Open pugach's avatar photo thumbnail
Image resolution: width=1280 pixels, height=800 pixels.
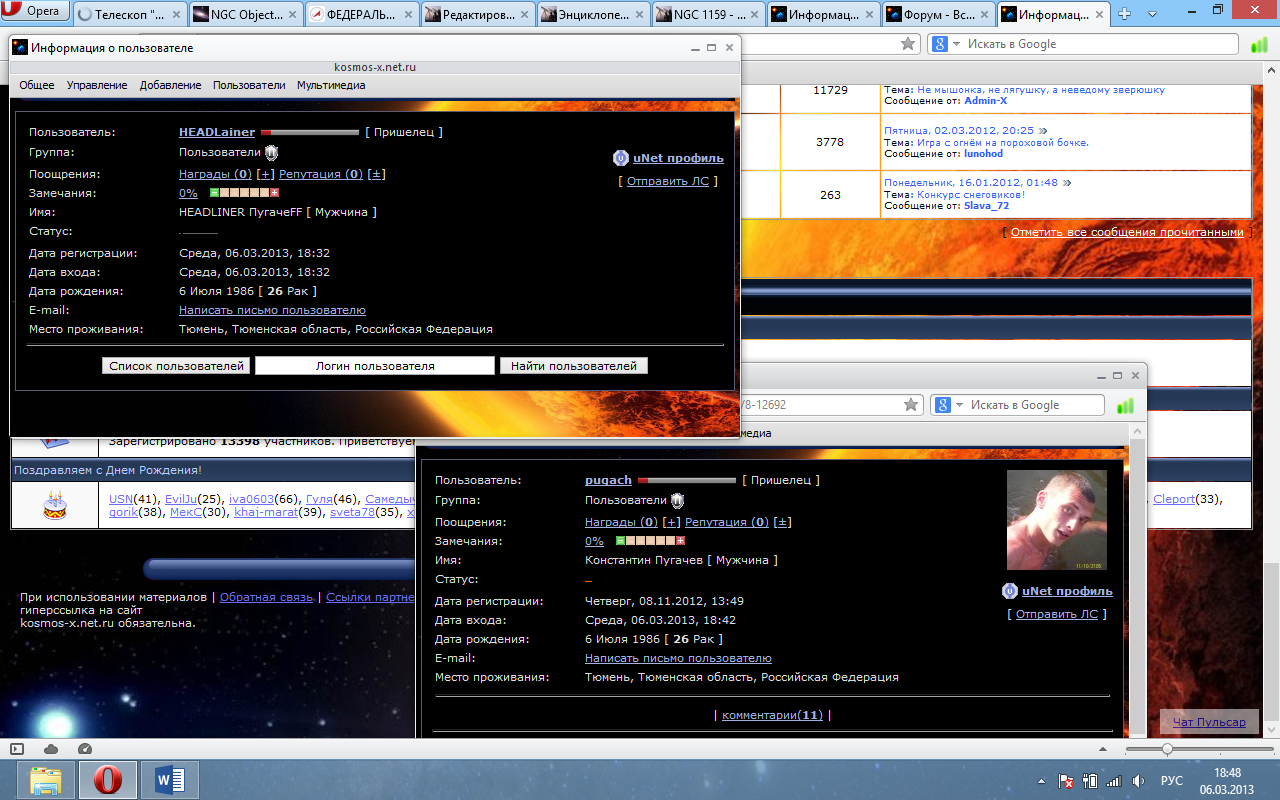[1057, 520]
